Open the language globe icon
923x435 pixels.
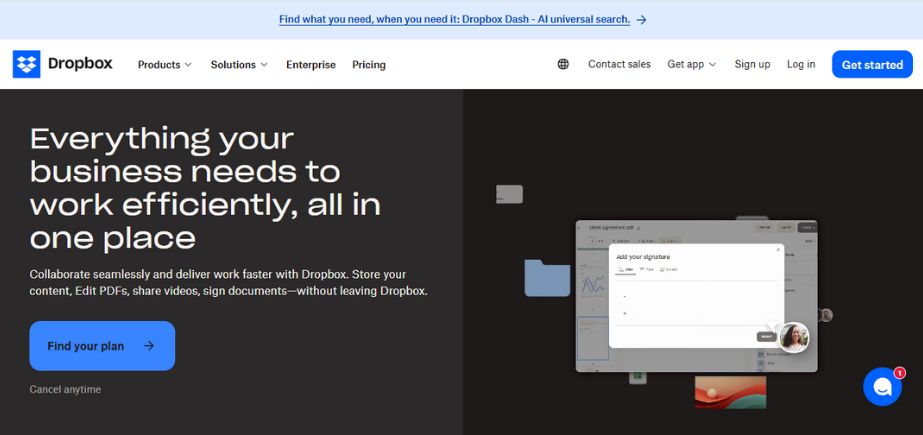(x=563, y=64)
